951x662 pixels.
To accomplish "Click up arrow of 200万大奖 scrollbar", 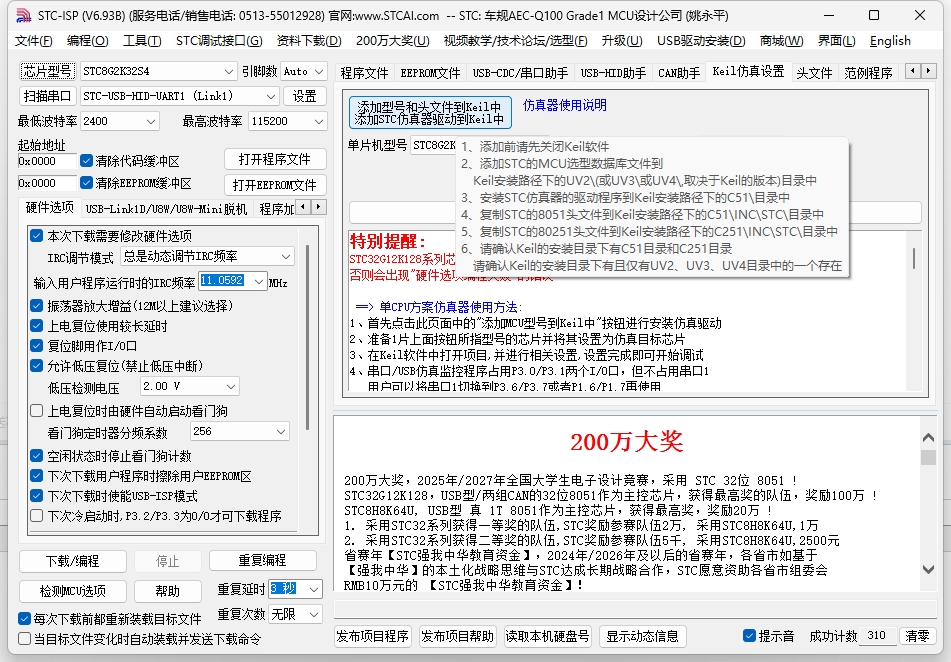I will coord(928,437).
